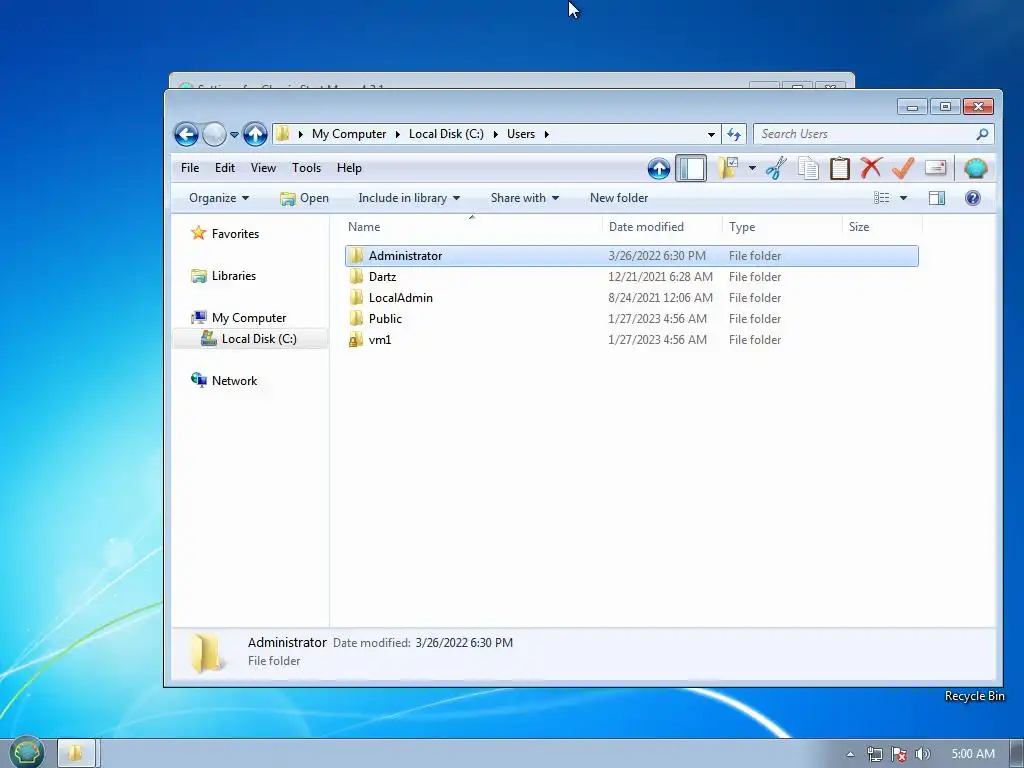Click inside the Search Users field
This screenshot has height=768, width=1024.
click(x=865, y=134)
